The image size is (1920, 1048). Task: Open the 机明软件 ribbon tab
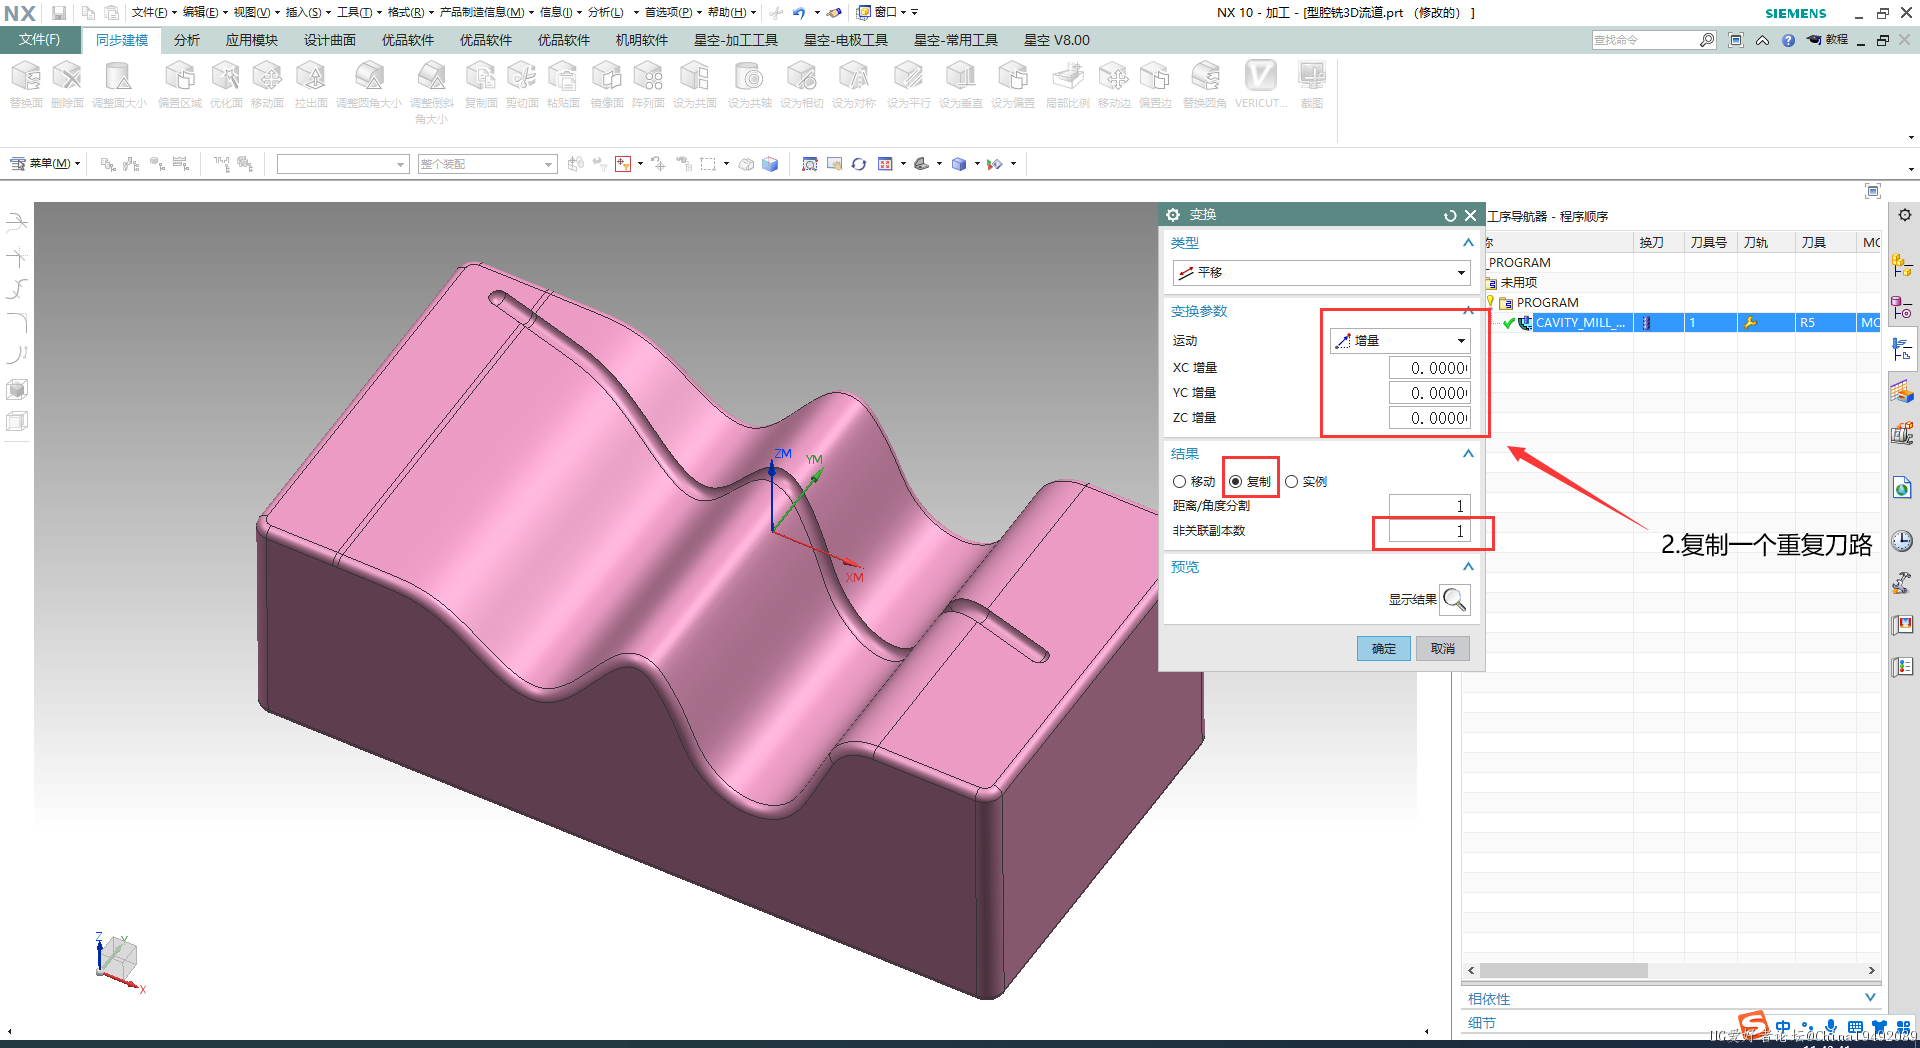[642, 40]
